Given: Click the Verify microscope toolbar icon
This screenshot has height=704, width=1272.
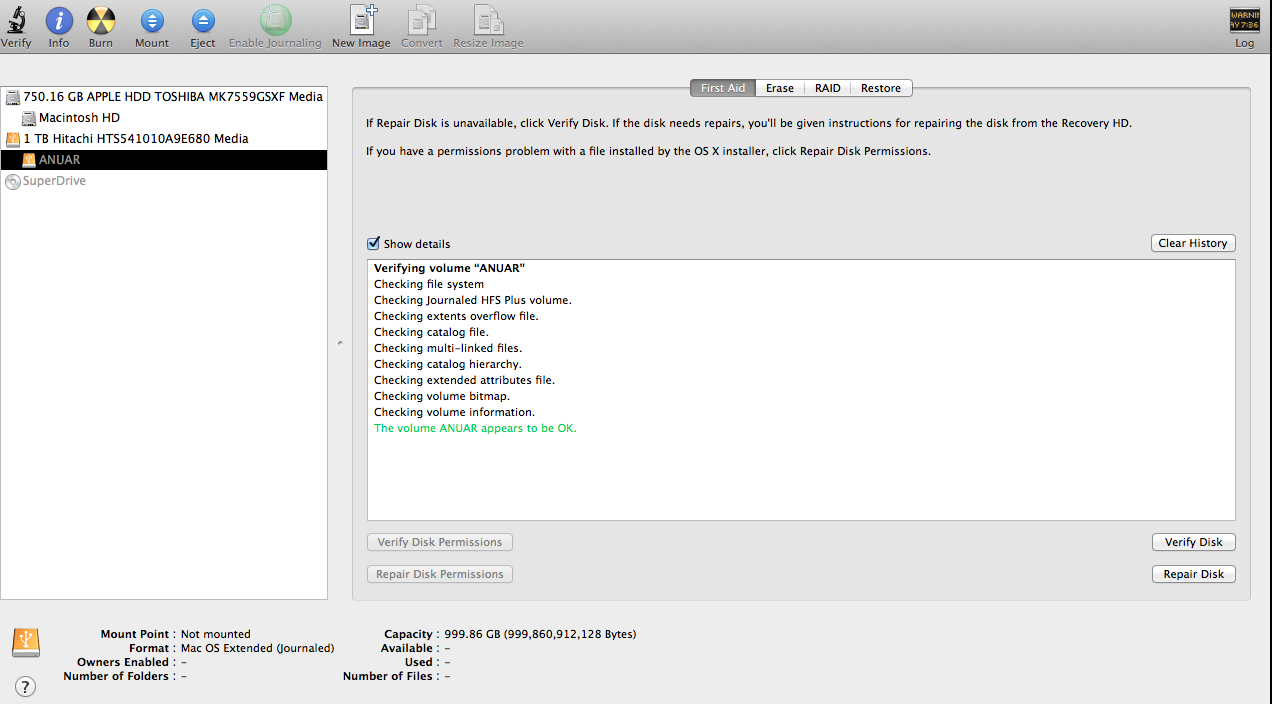Looking at the screenshot, I should pyautogui.click(x=15, y=19).
